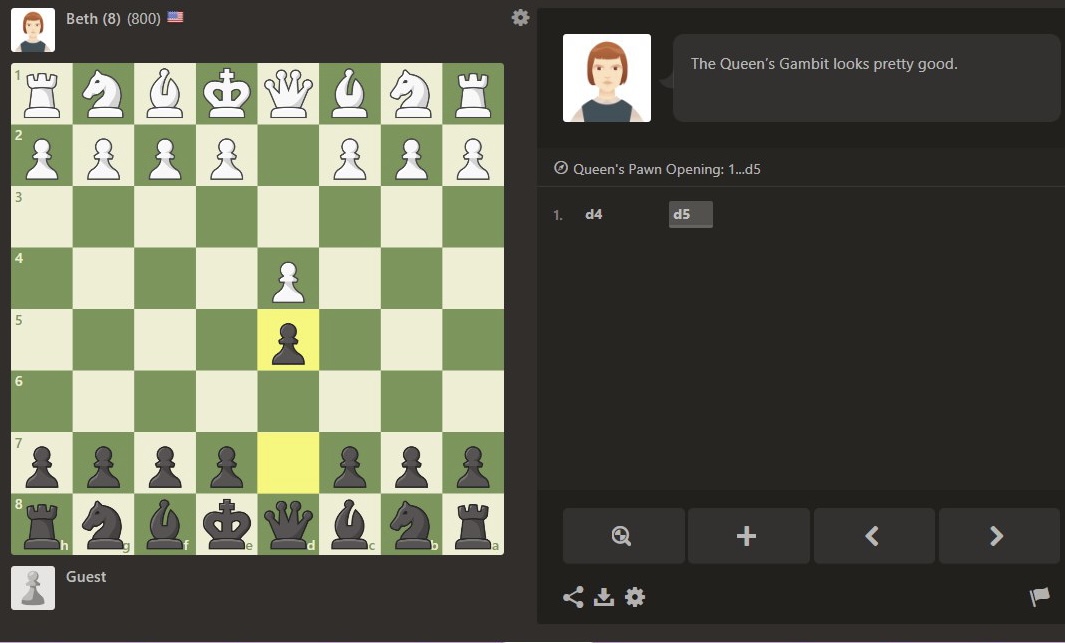
Task: Select the white queen on d1
Action: click(x=288, y=94)
